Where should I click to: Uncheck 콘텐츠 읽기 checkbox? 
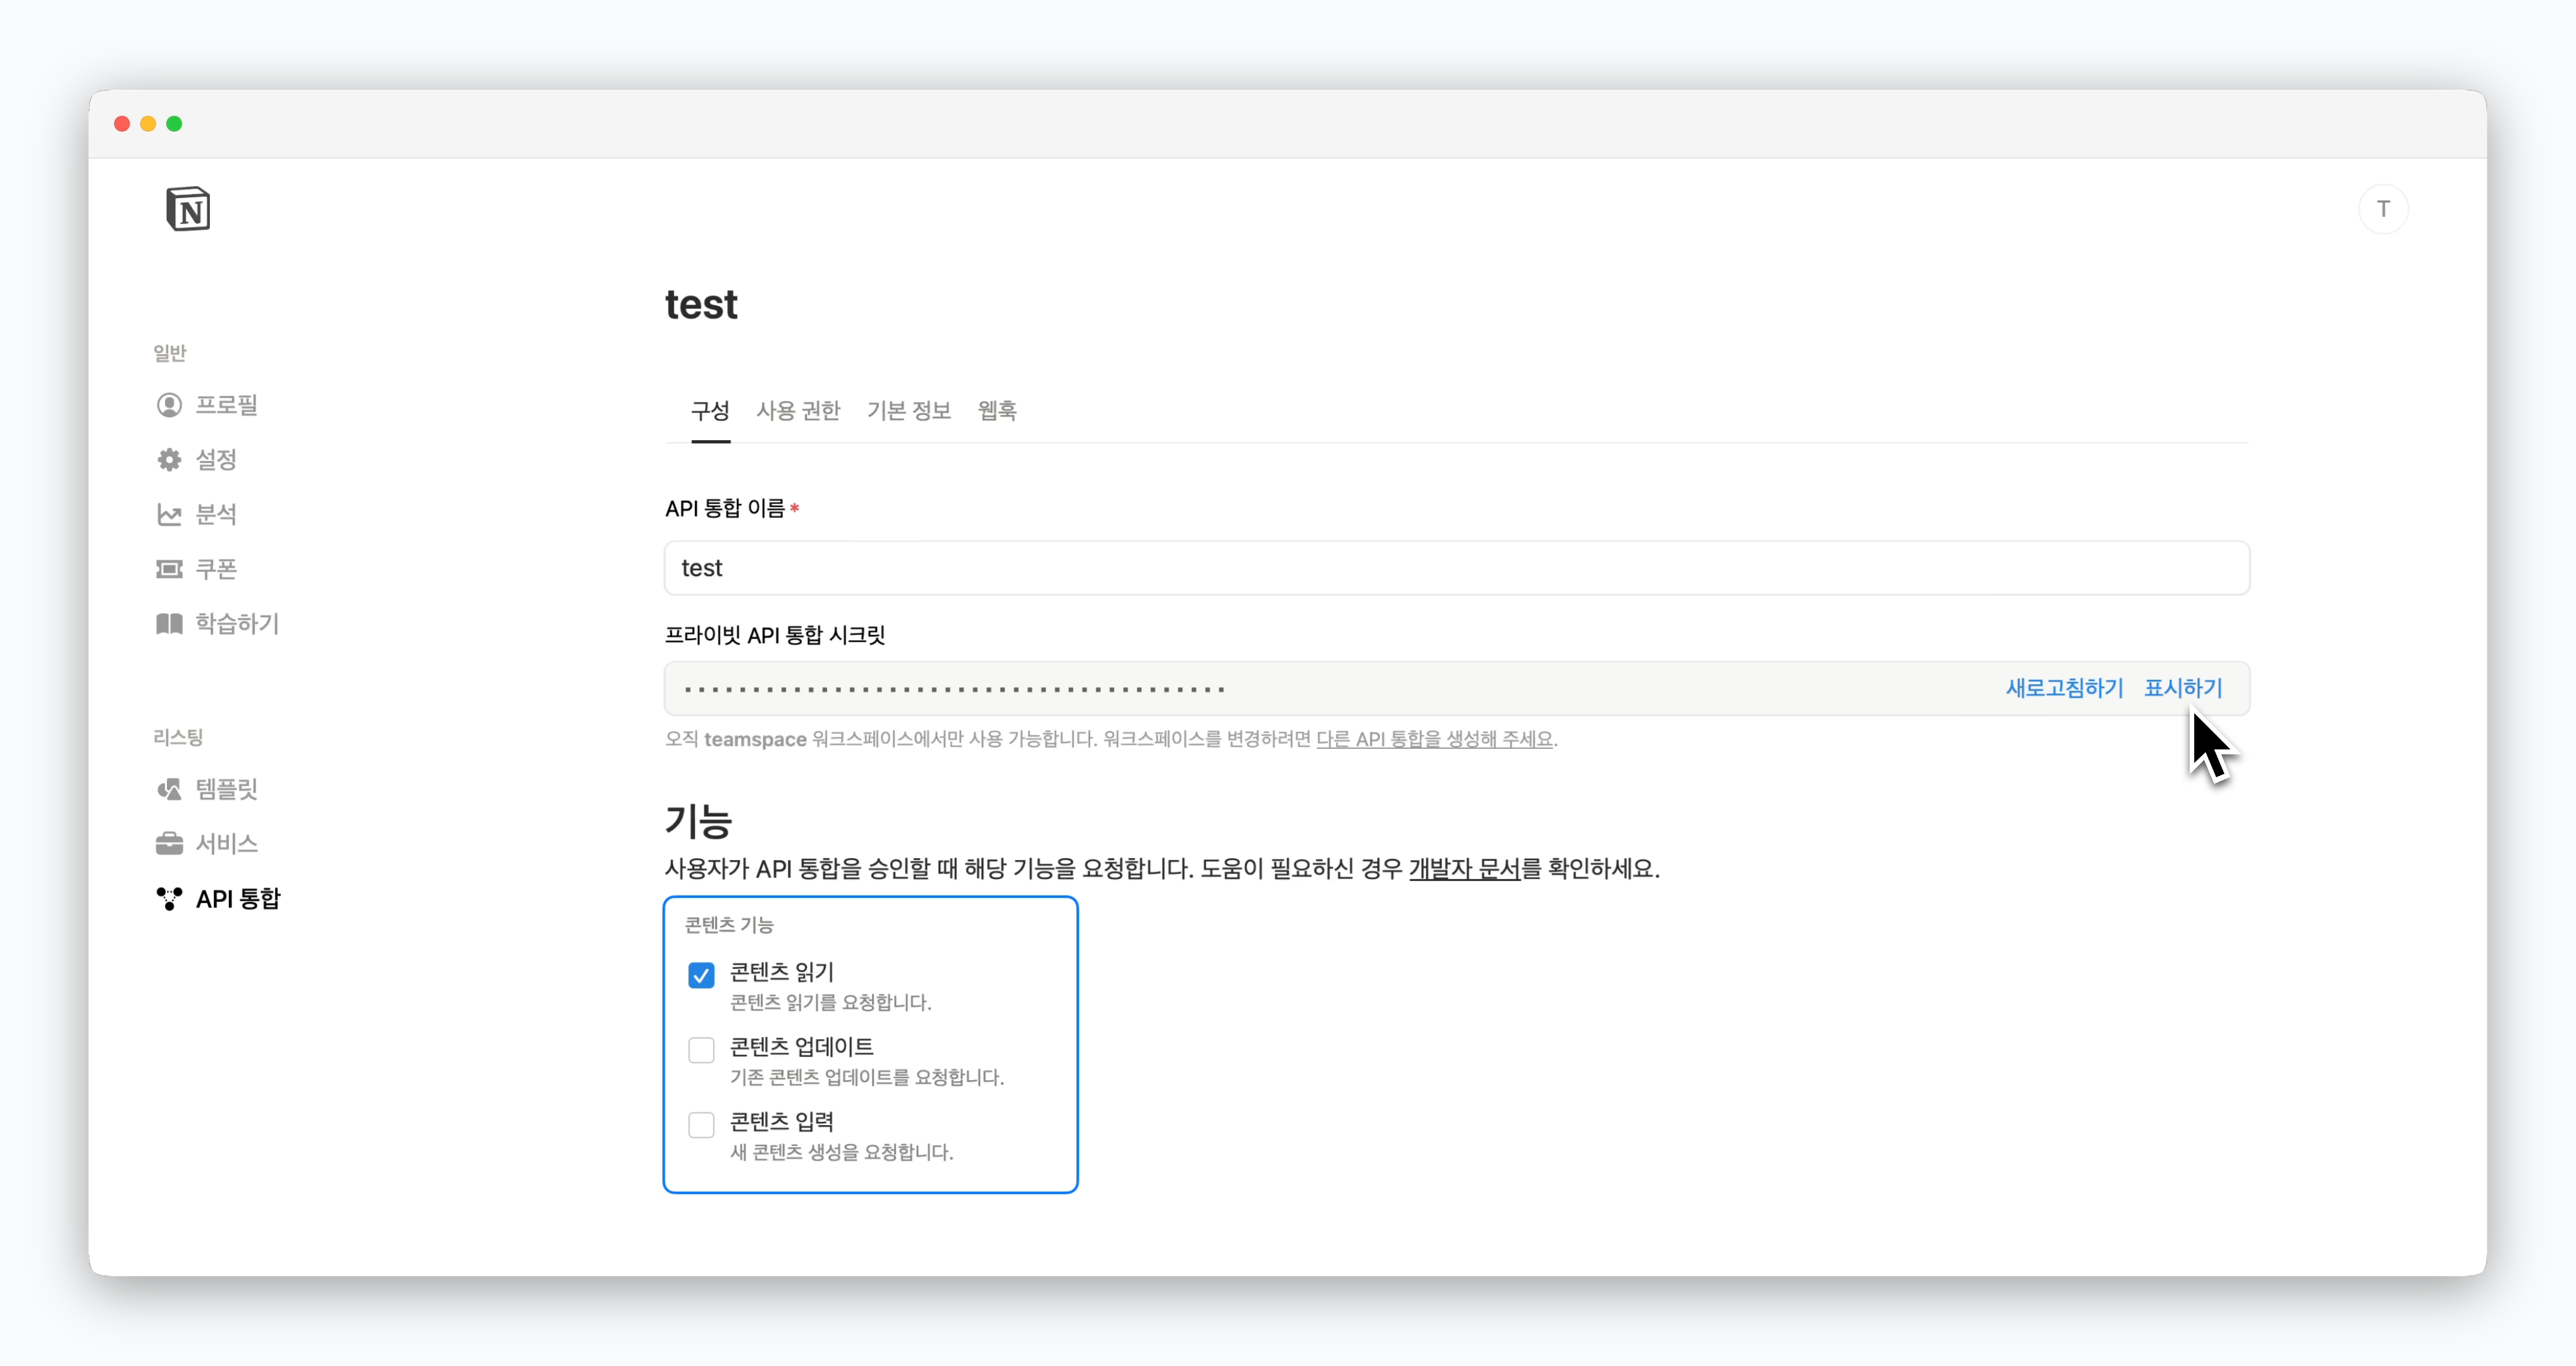pyautogui.click(x=701, y=975)
